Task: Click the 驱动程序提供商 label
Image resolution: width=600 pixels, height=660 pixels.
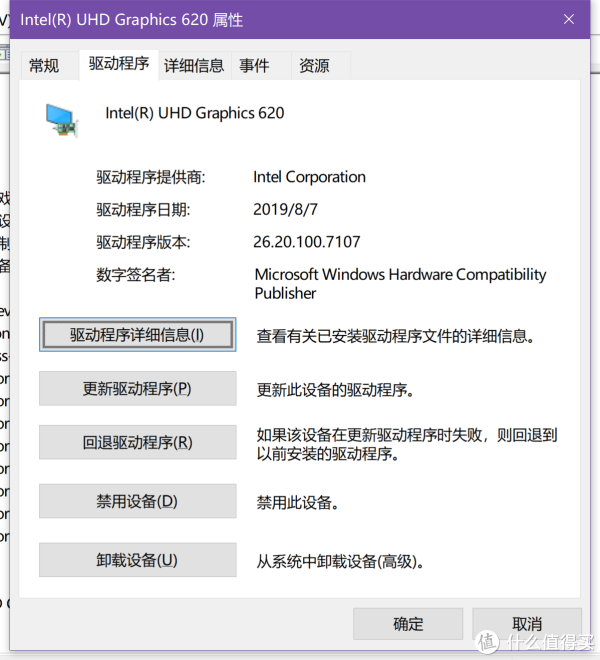Action: click(x=151, y=177)
